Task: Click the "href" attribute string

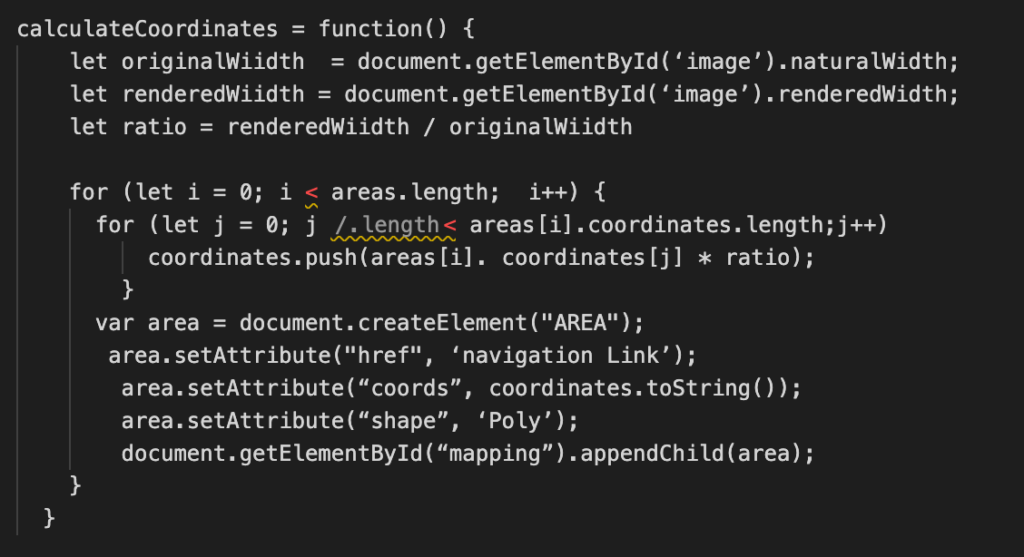Action: click(383, 355)
